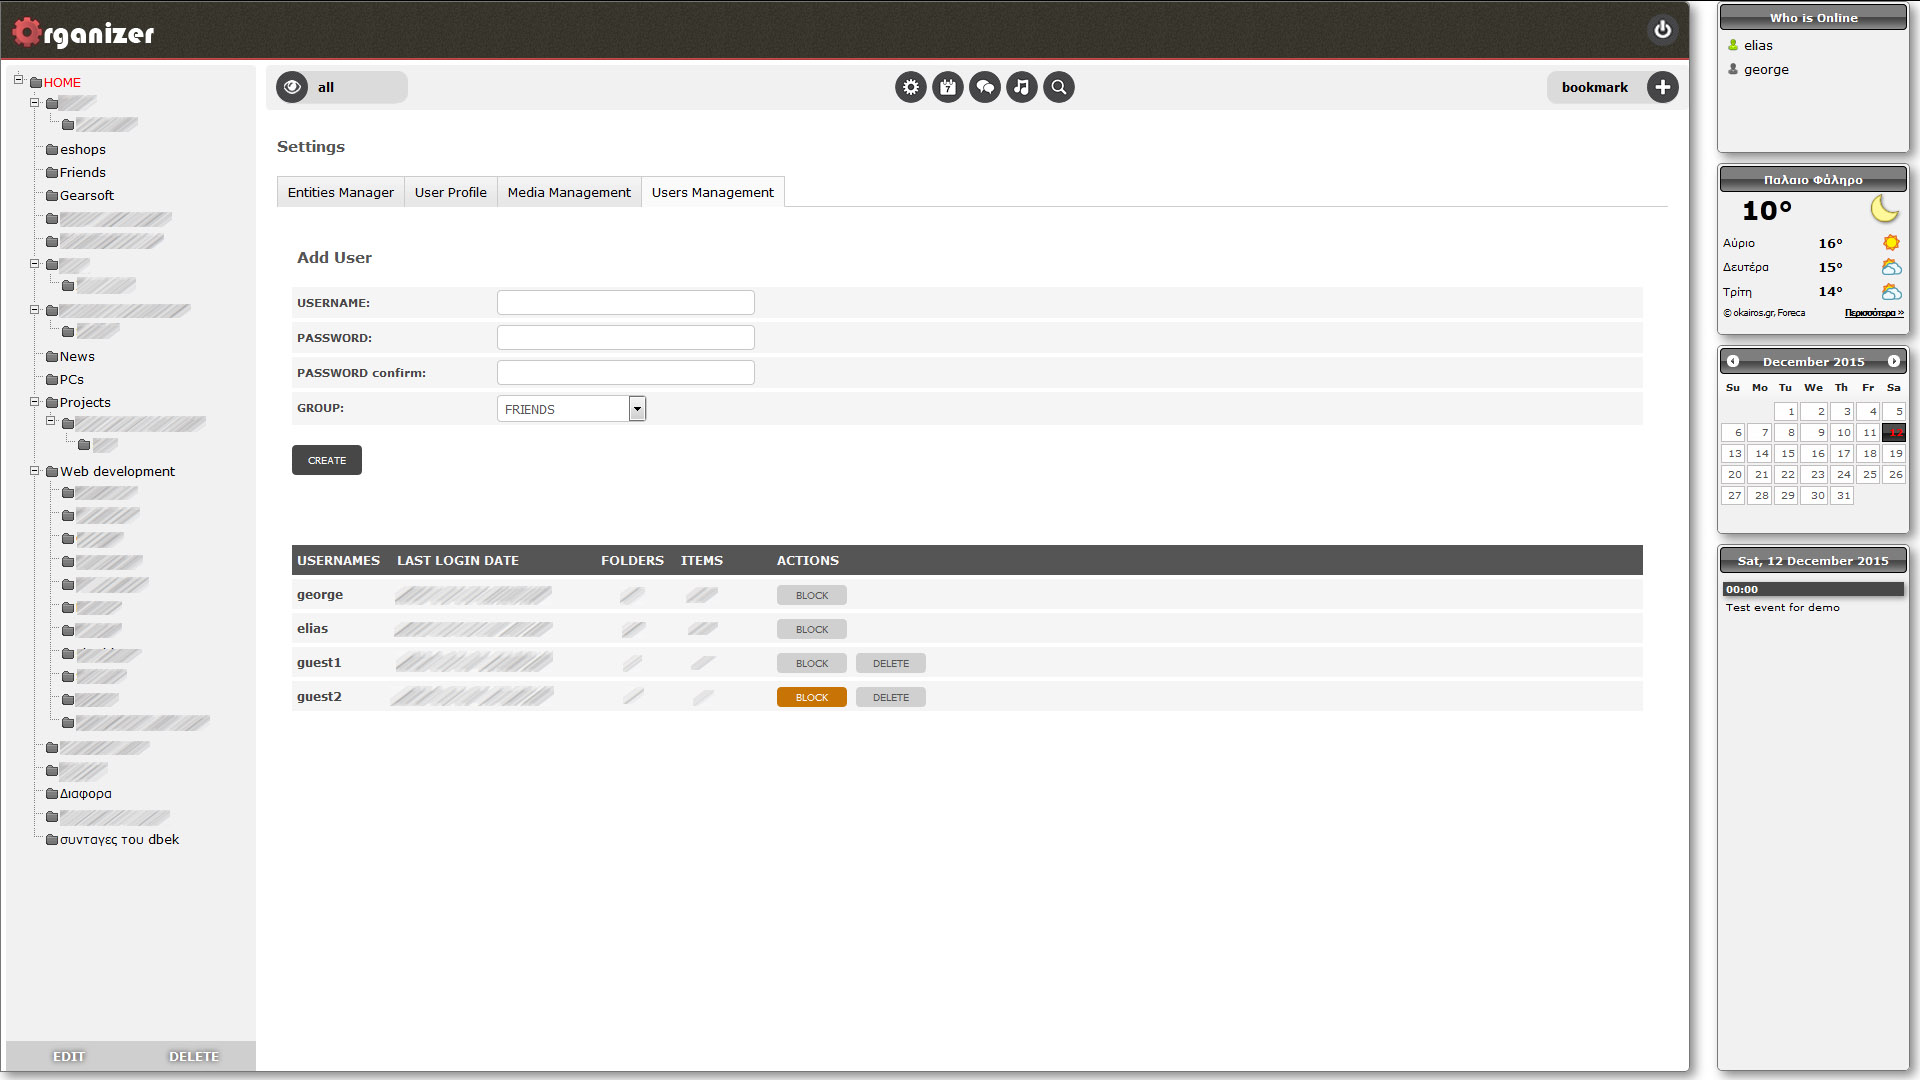
Task: Block the user guest1
Action: click(811, 663)
